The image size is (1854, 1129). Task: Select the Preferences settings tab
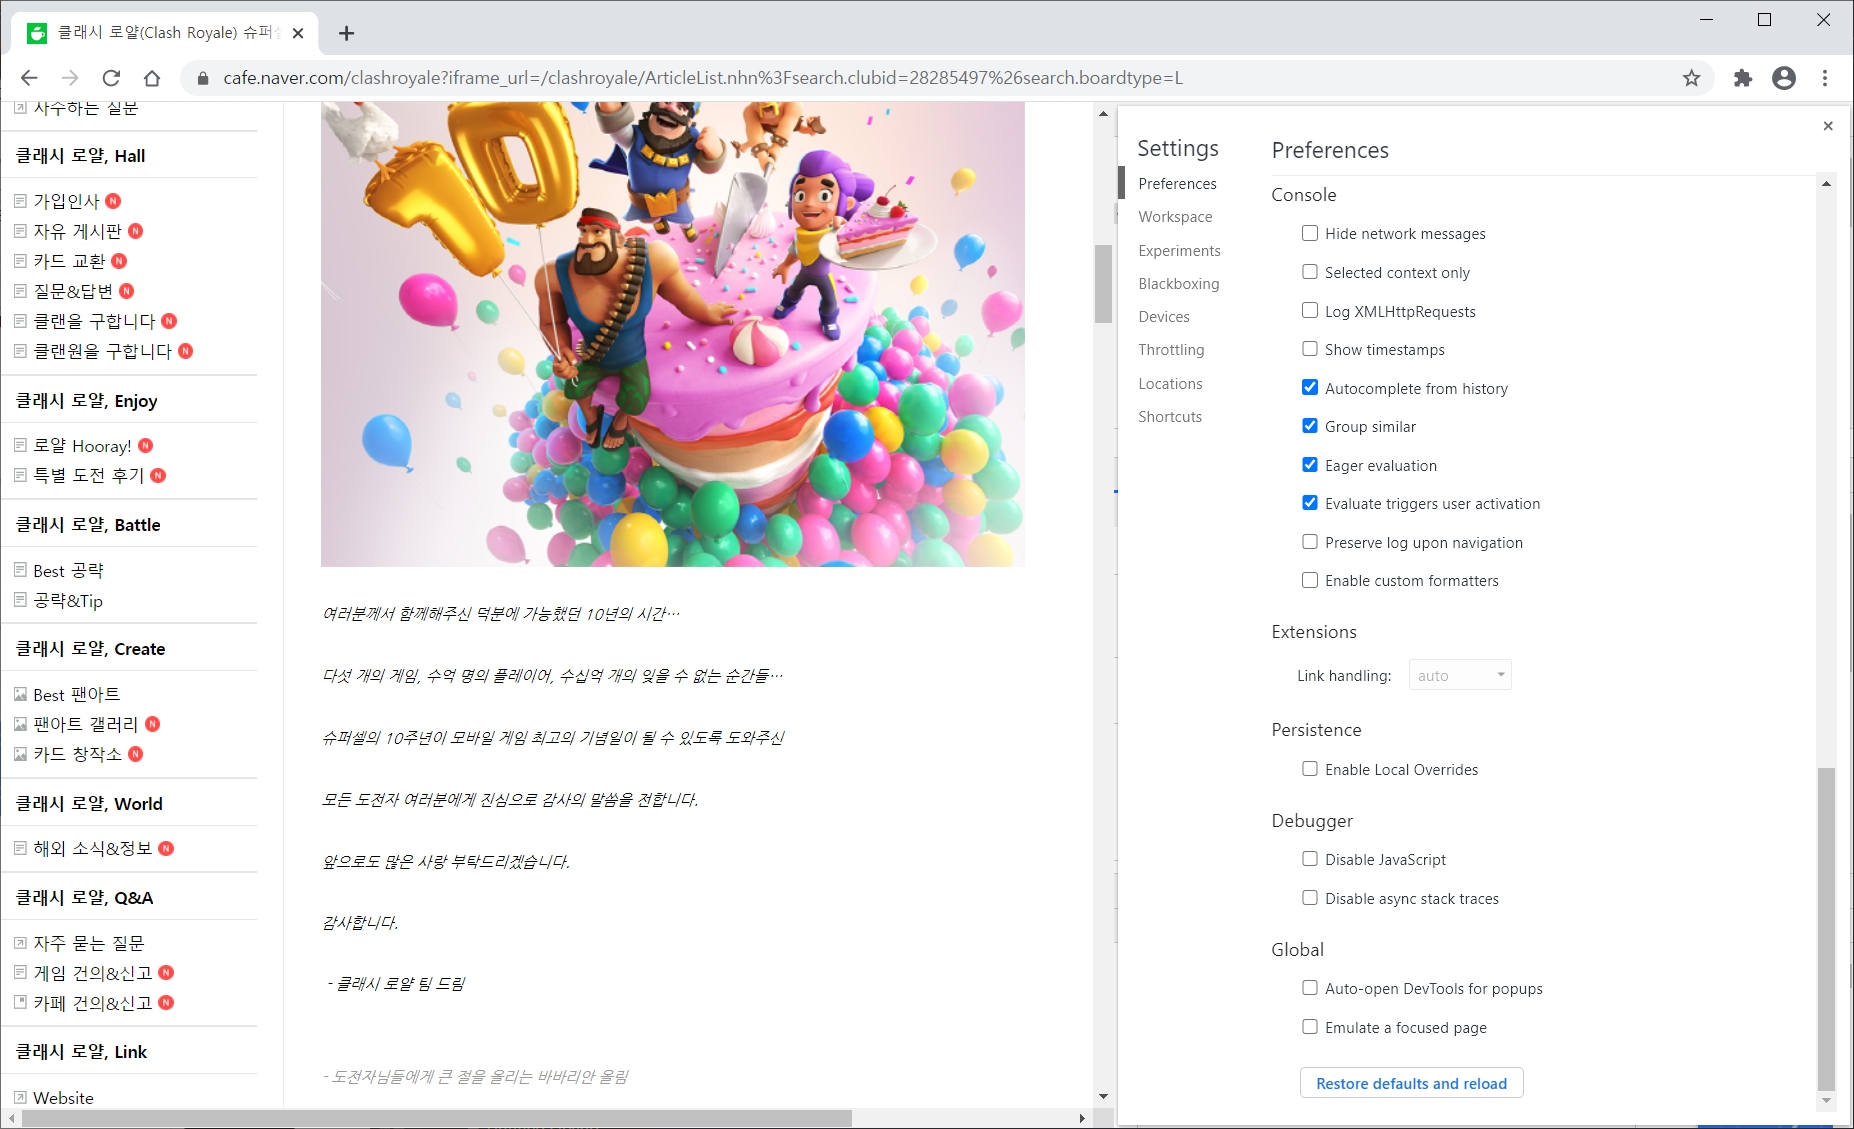point(1177,184)
